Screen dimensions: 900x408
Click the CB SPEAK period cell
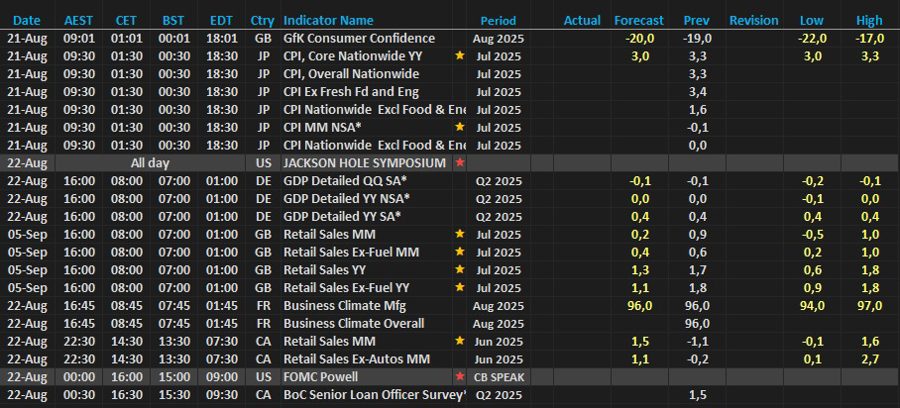coord(498,377)
